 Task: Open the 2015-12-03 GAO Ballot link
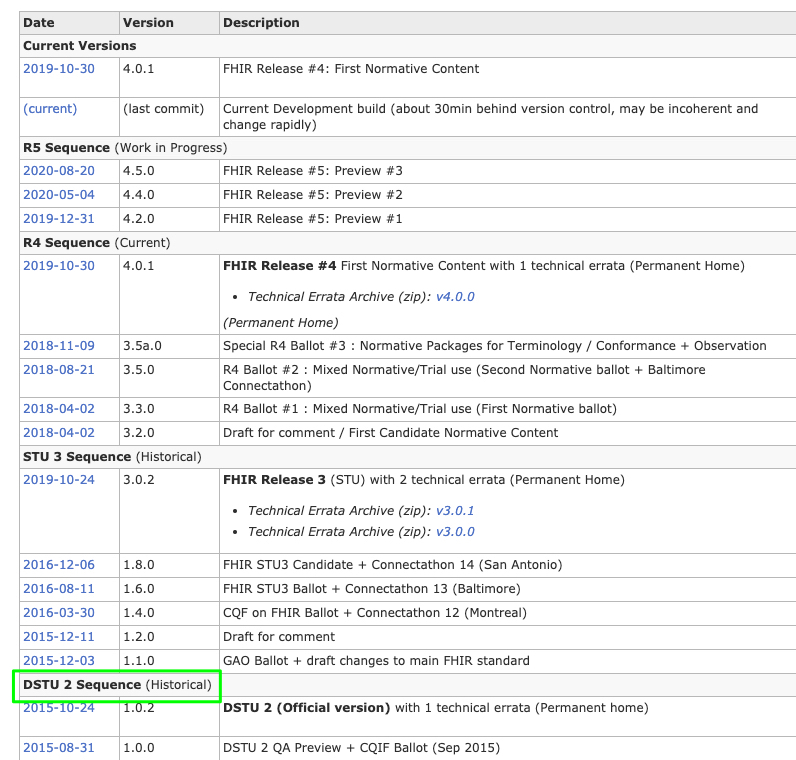point(59,660)
